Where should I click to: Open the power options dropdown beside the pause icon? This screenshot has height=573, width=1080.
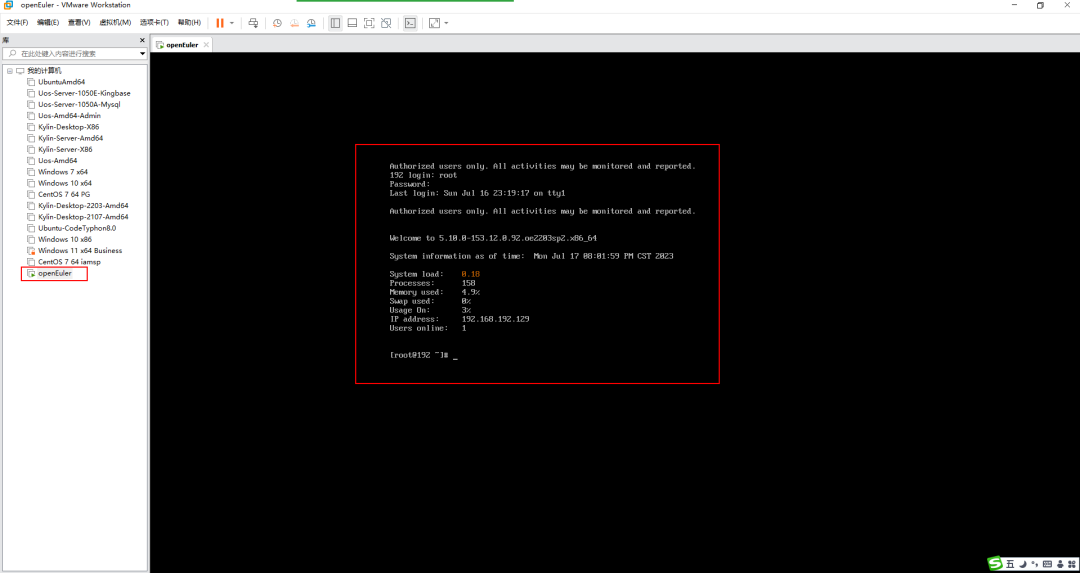click(x=232, y=23)
